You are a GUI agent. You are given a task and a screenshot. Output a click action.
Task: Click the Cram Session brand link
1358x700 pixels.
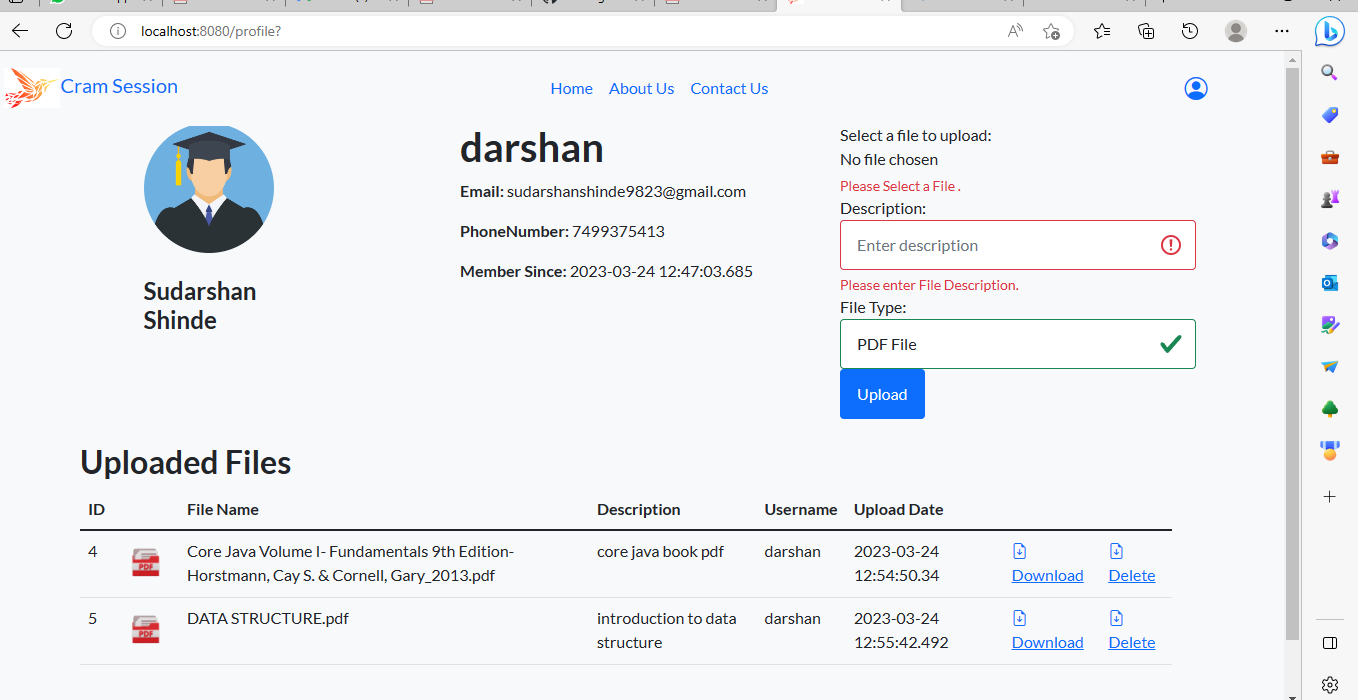pyautogui.click(x=119, y=87)
